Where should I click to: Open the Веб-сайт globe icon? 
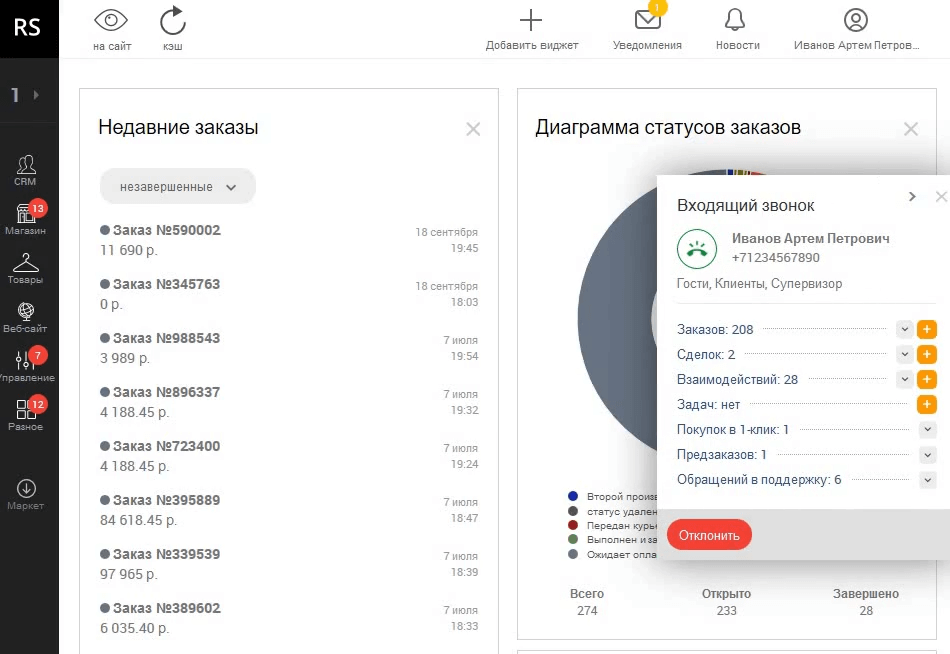[26, 317]
